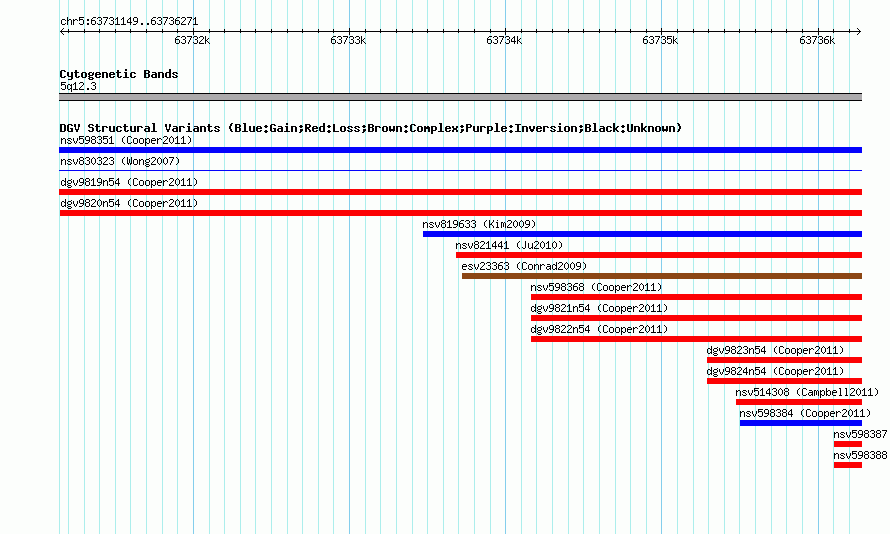Click the nsv598351 (Cooper2011) label
The height and width of the screenshot is (534, 890).
click(126, 140)
